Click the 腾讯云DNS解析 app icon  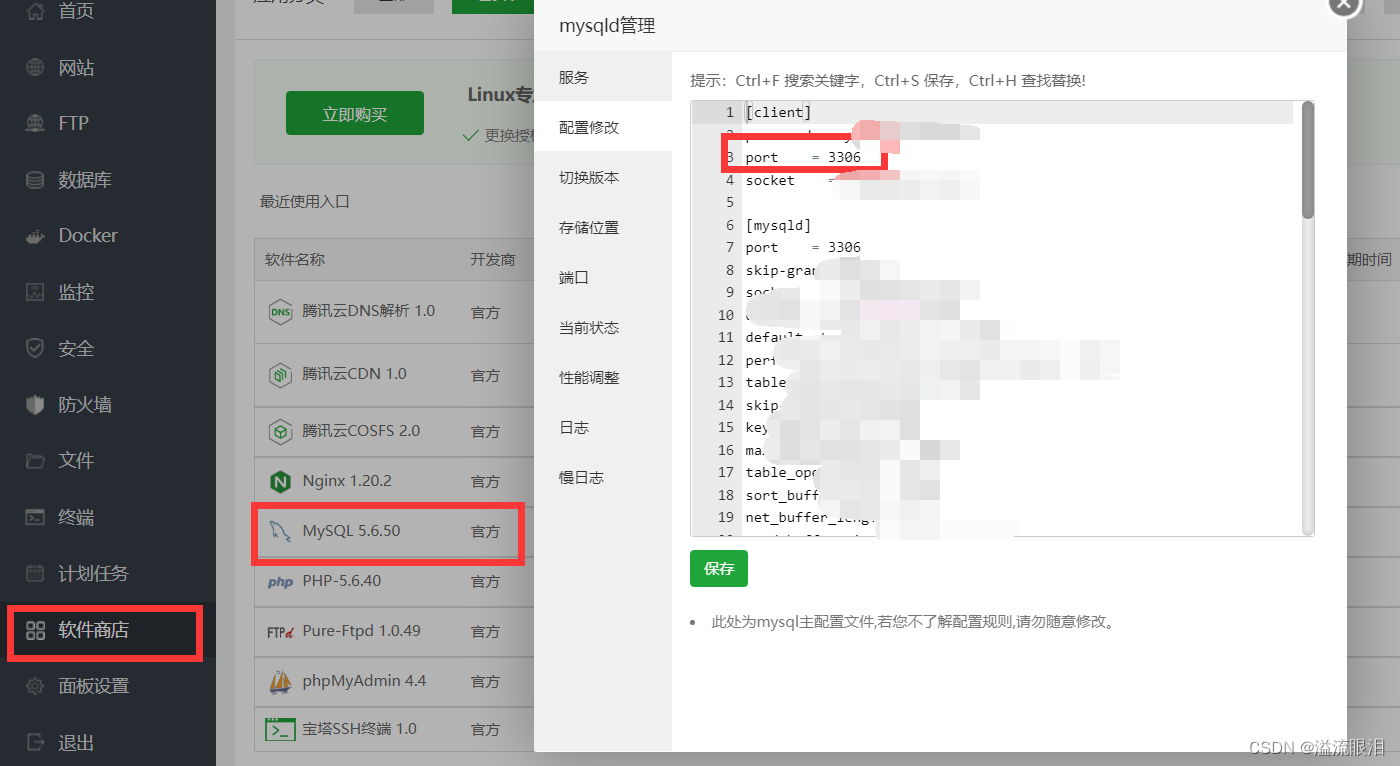pos(281,312)
